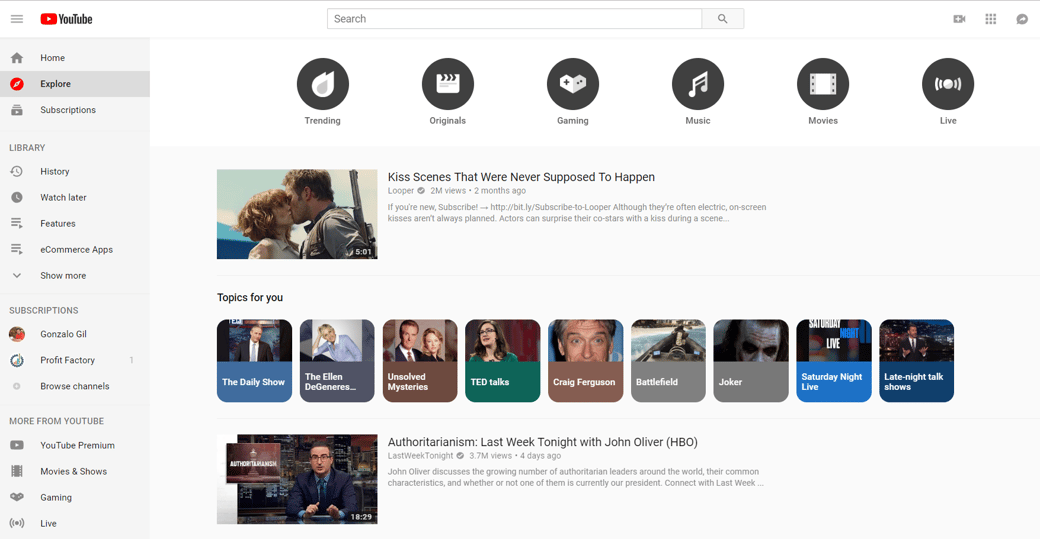Open Joker topic card
The image size is (1040, 539).
pos(751,361)
